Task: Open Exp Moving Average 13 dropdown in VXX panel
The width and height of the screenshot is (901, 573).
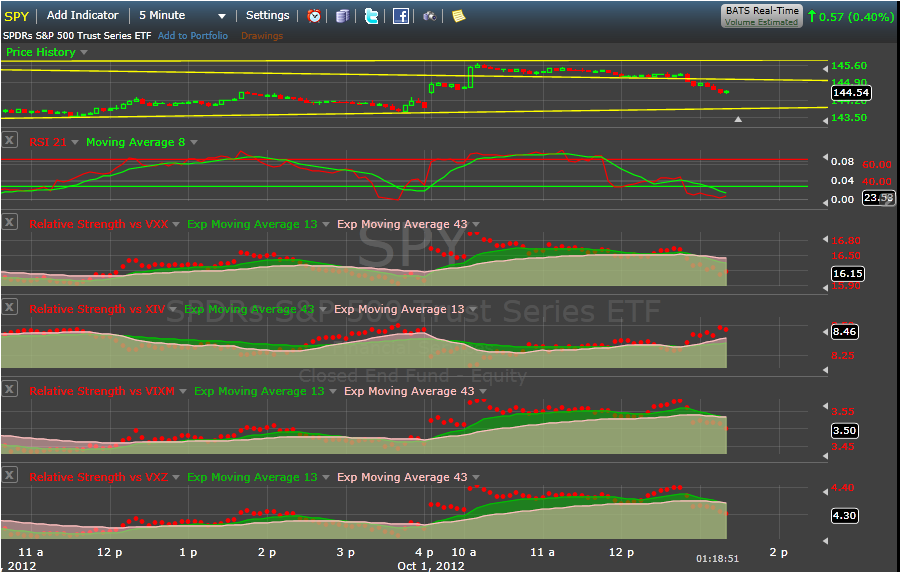Action: coord(325,225)
